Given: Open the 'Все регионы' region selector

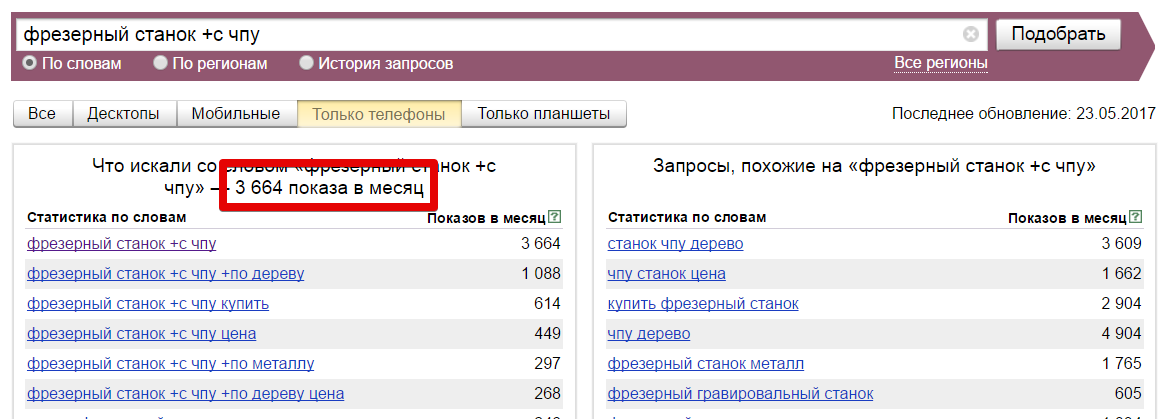Looking at the screenshot, I should click(940, 63).
